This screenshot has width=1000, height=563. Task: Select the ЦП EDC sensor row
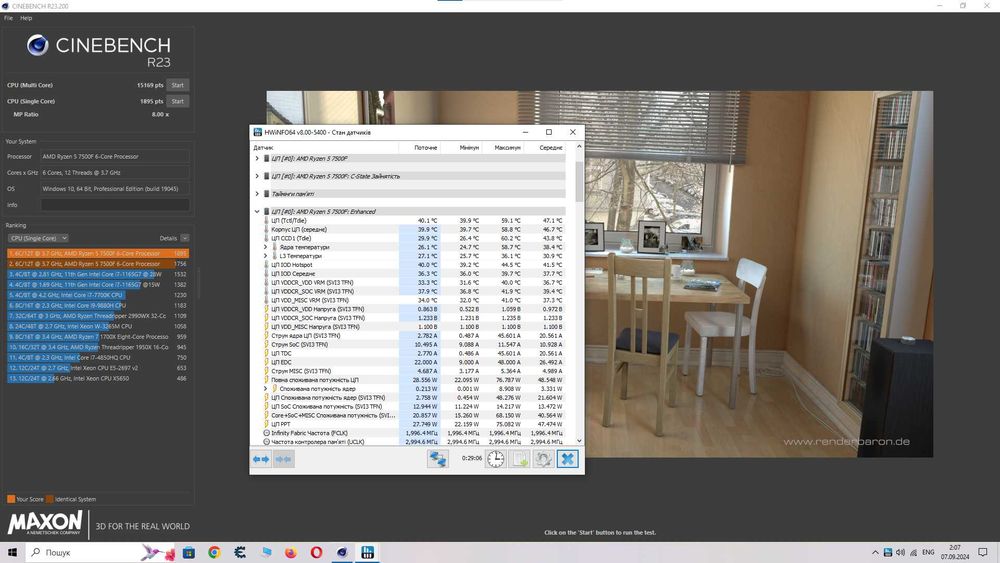(413, 362)
